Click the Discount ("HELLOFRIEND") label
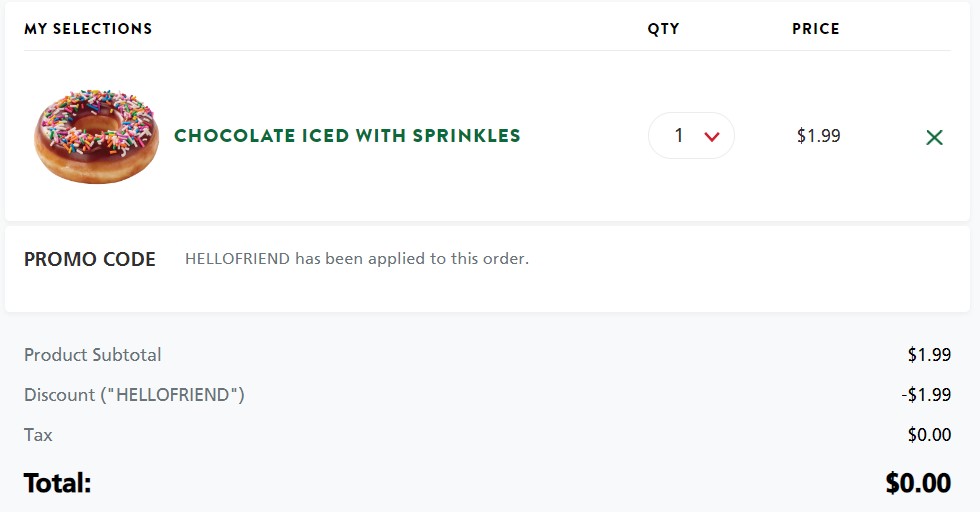Viewport: 980px width, 512px height. coord(134,395)
